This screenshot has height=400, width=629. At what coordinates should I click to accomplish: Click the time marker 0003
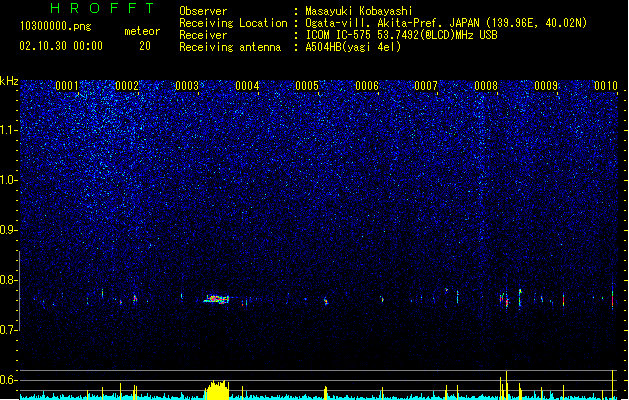[x=187, y=86]
